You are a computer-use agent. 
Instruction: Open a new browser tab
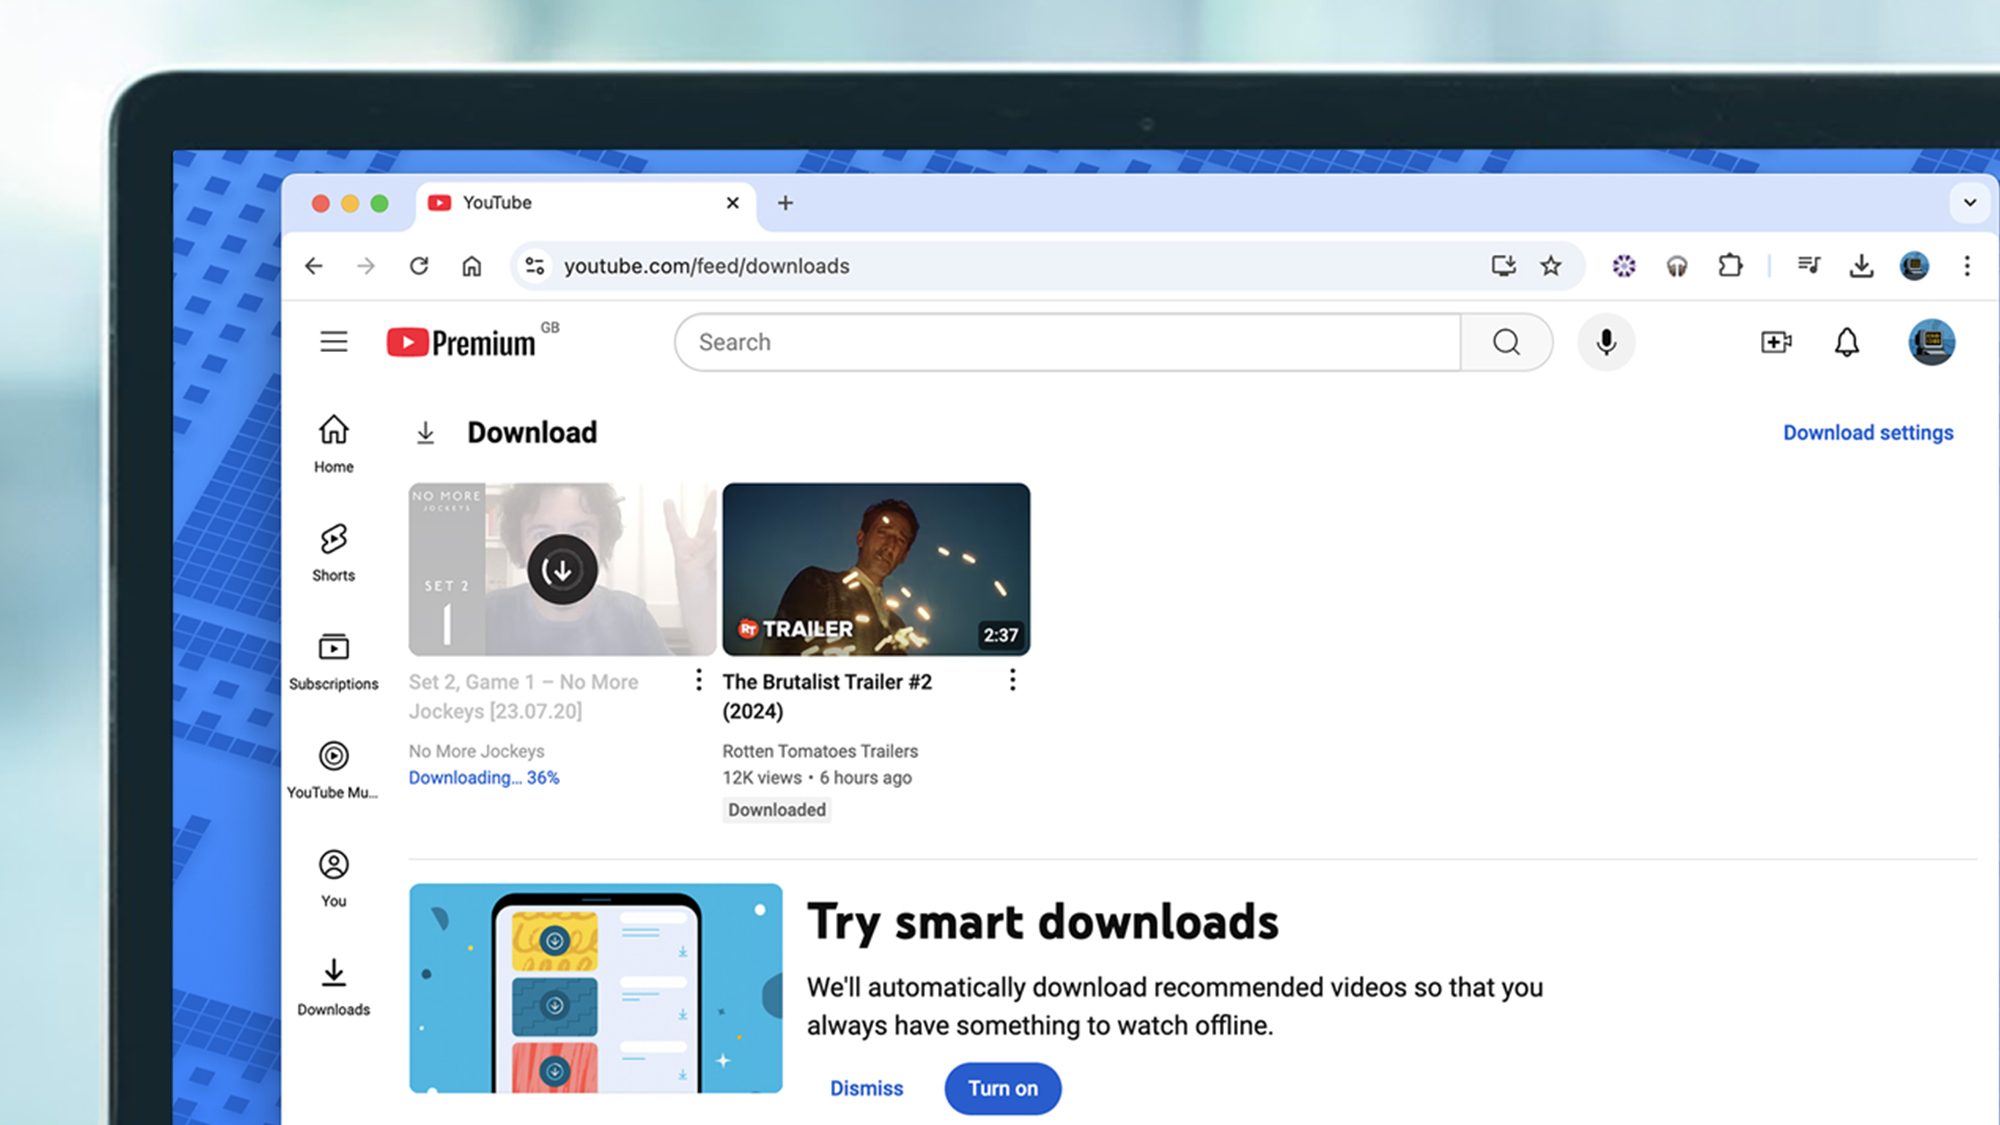[x=785, y=203]
